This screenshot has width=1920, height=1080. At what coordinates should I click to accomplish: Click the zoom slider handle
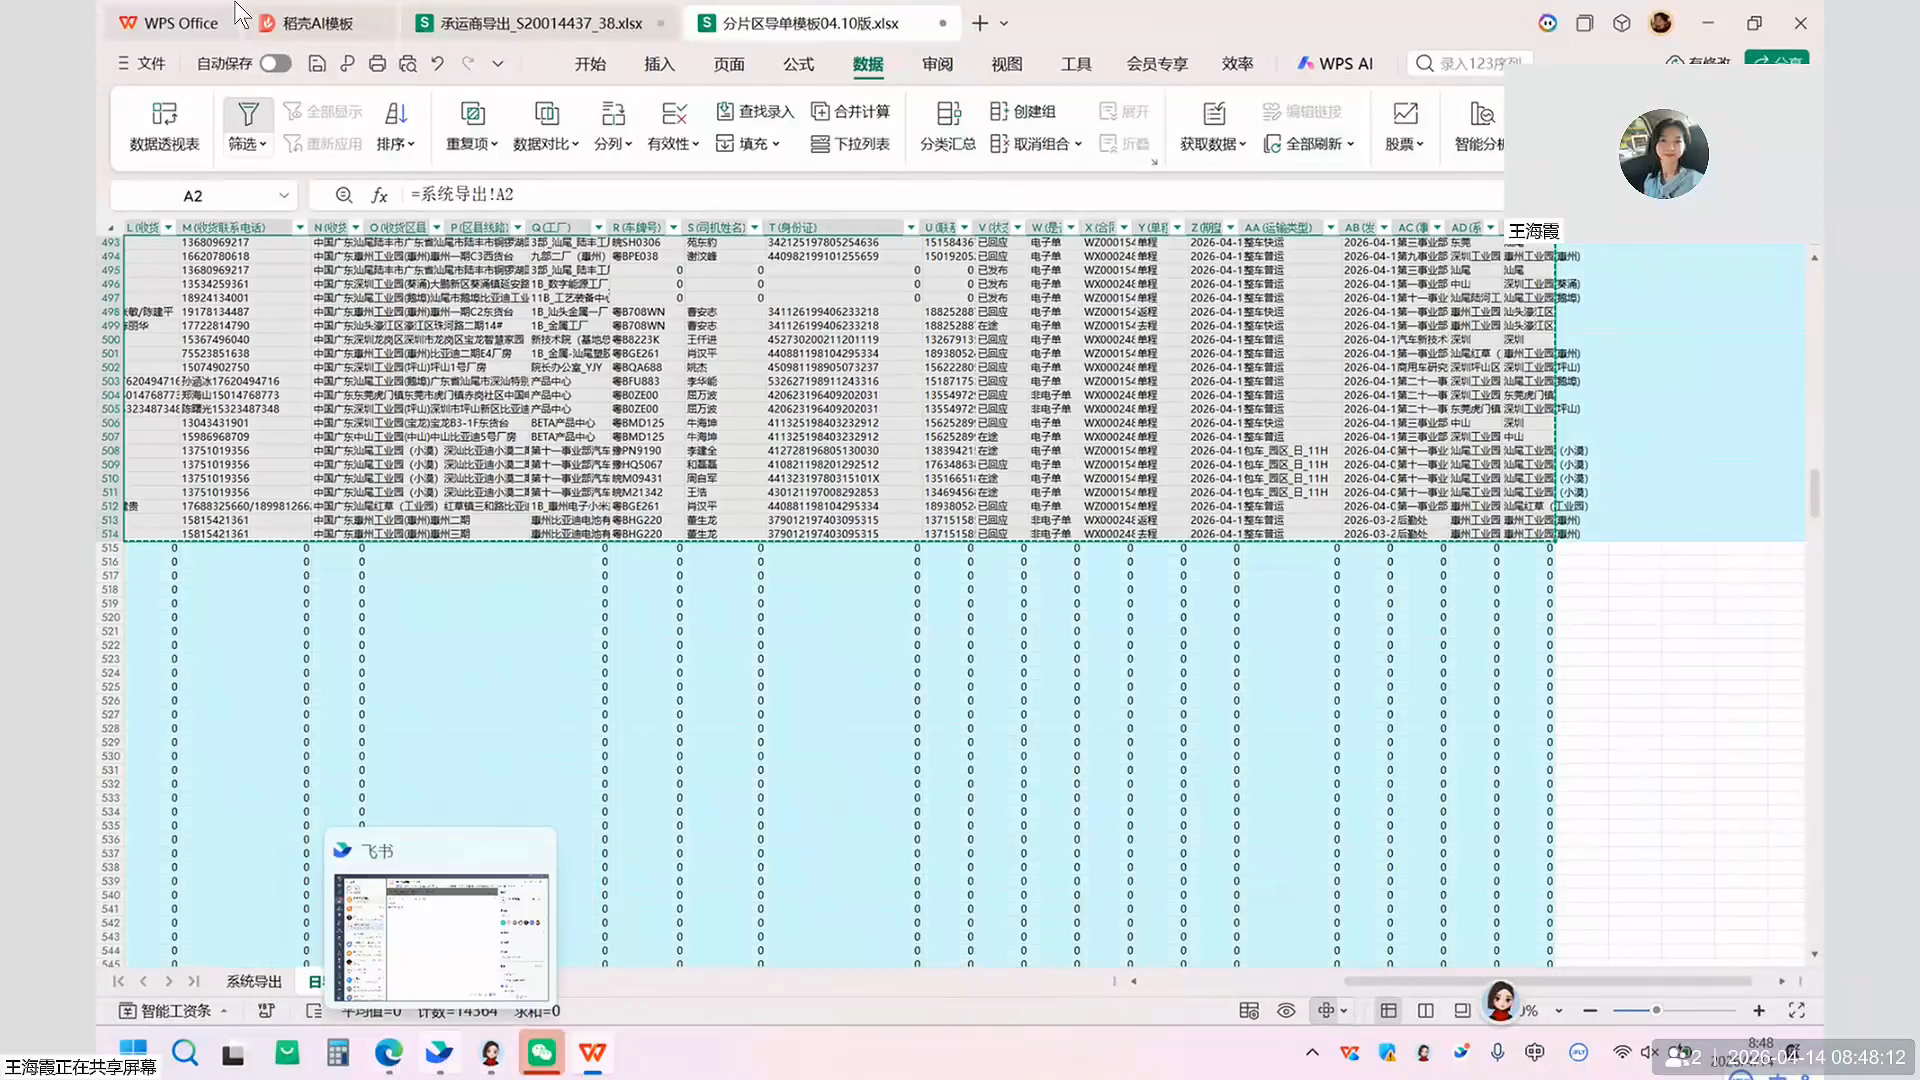point(1656,1011)
